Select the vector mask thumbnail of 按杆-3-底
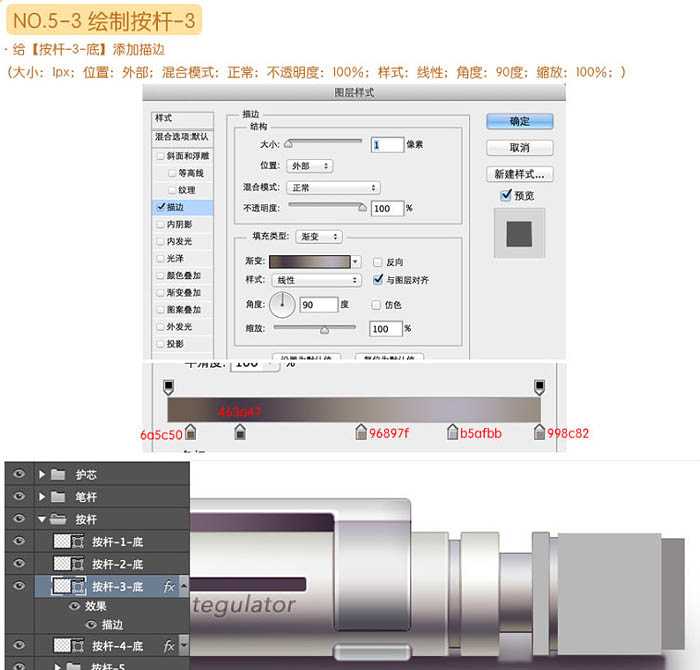The image size is (700, 670). (79, 586)
